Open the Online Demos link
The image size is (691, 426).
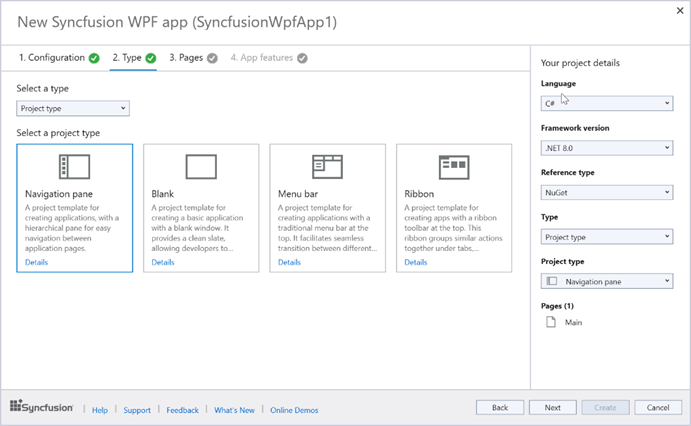click(x=294, y=410)
